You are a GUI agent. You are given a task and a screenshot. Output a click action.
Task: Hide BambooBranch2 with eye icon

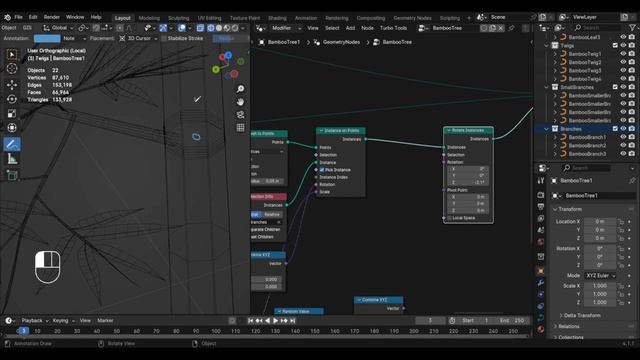point(623,145)
